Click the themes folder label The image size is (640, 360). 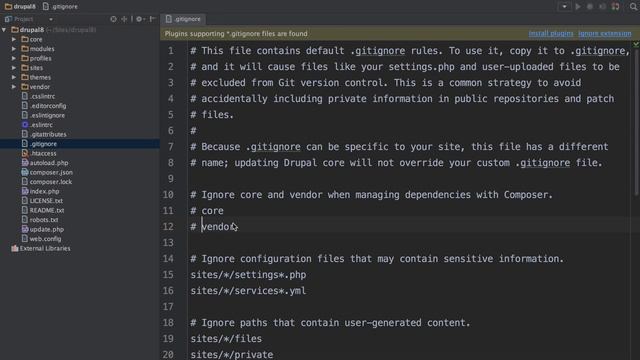(x=40, y=77)
